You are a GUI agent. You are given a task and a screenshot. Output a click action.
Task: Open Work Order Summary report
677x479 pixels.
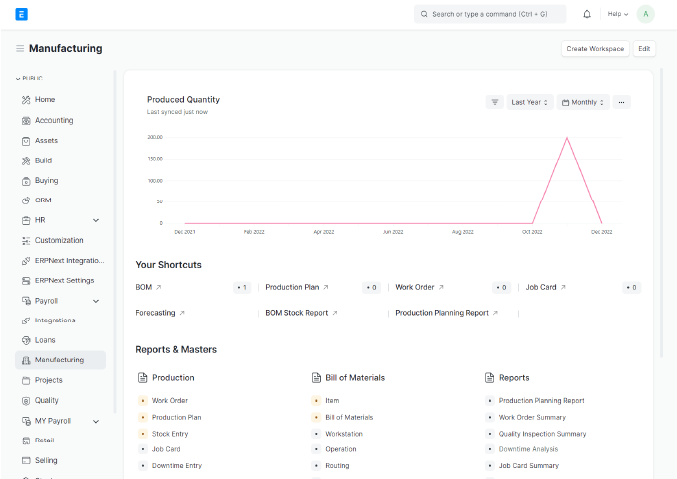pyautogui.click(x=532, y=418)
